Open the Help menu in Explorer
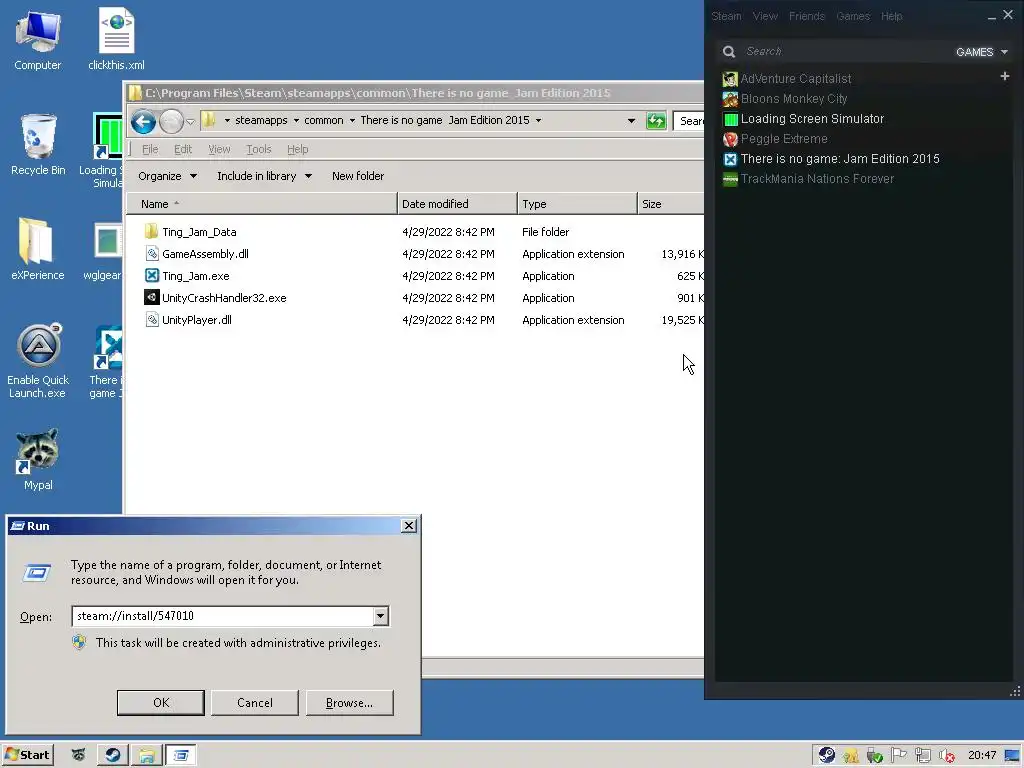The width and height of the screenshot is (1024, 768). 297,150
